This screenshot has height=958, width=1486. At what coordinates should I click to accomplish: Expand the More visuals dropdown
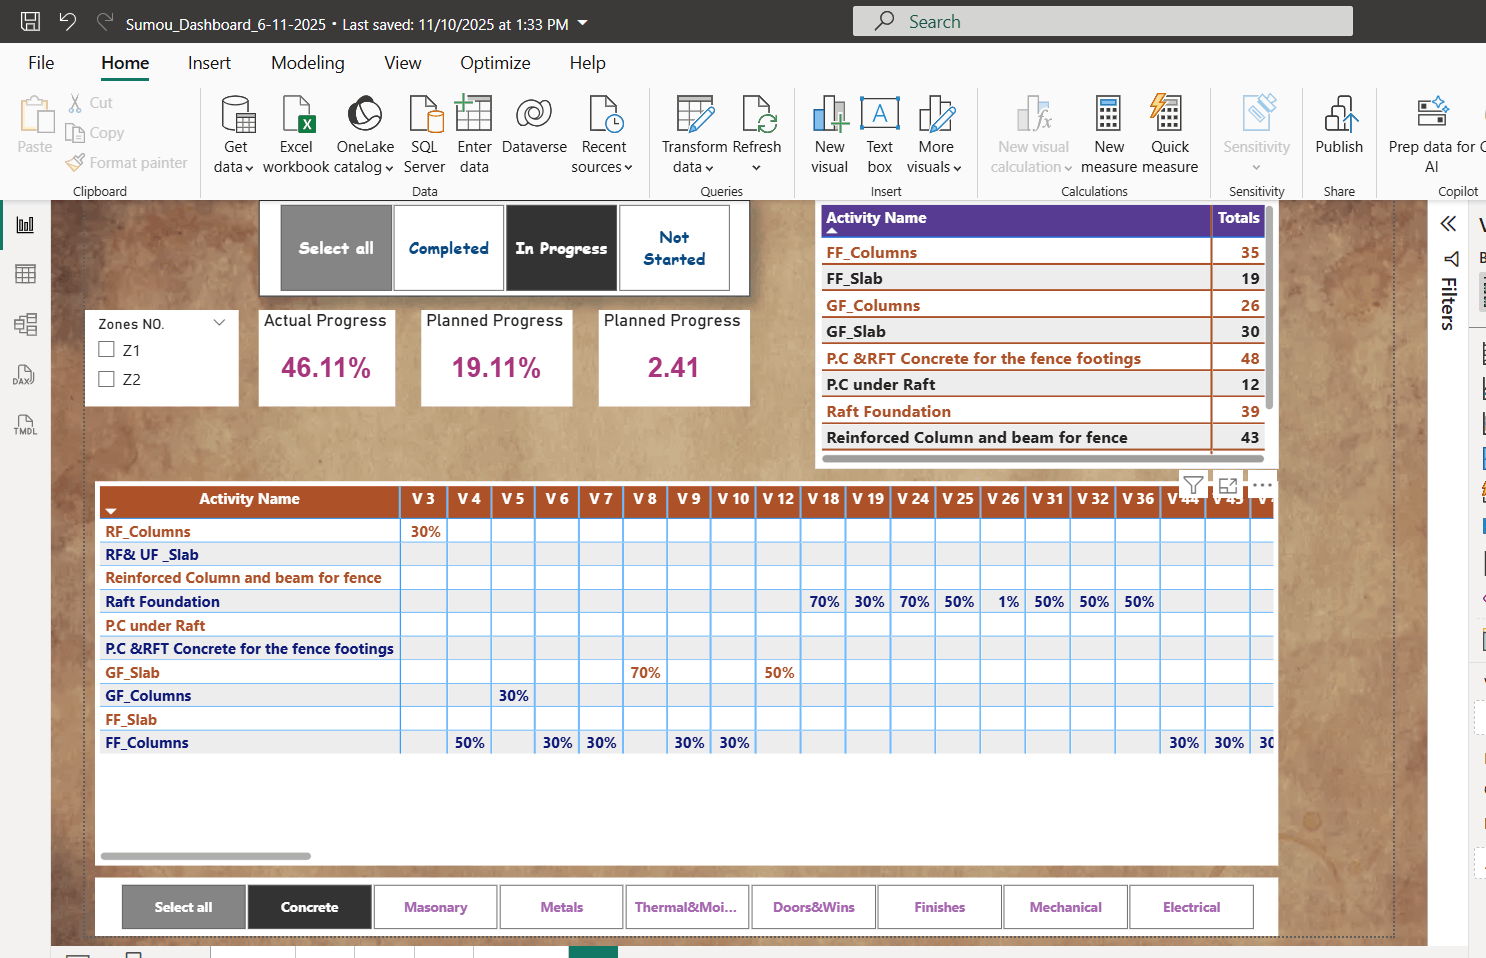tap(934, 135)
